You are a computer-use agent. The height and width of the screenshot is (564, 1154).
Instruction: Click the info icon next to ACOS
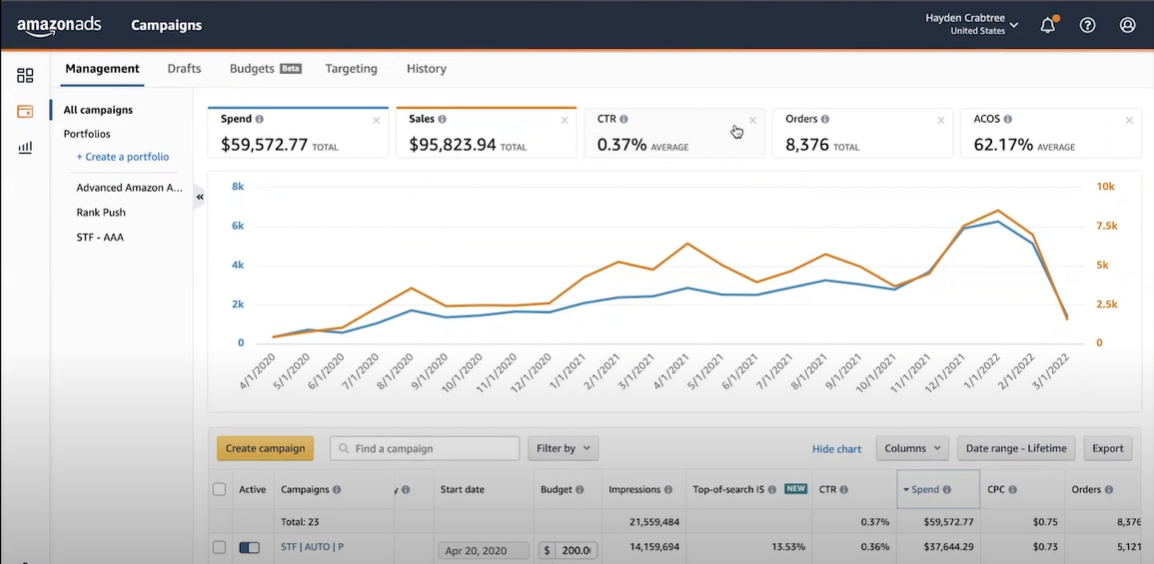[x=1008, y=119]
